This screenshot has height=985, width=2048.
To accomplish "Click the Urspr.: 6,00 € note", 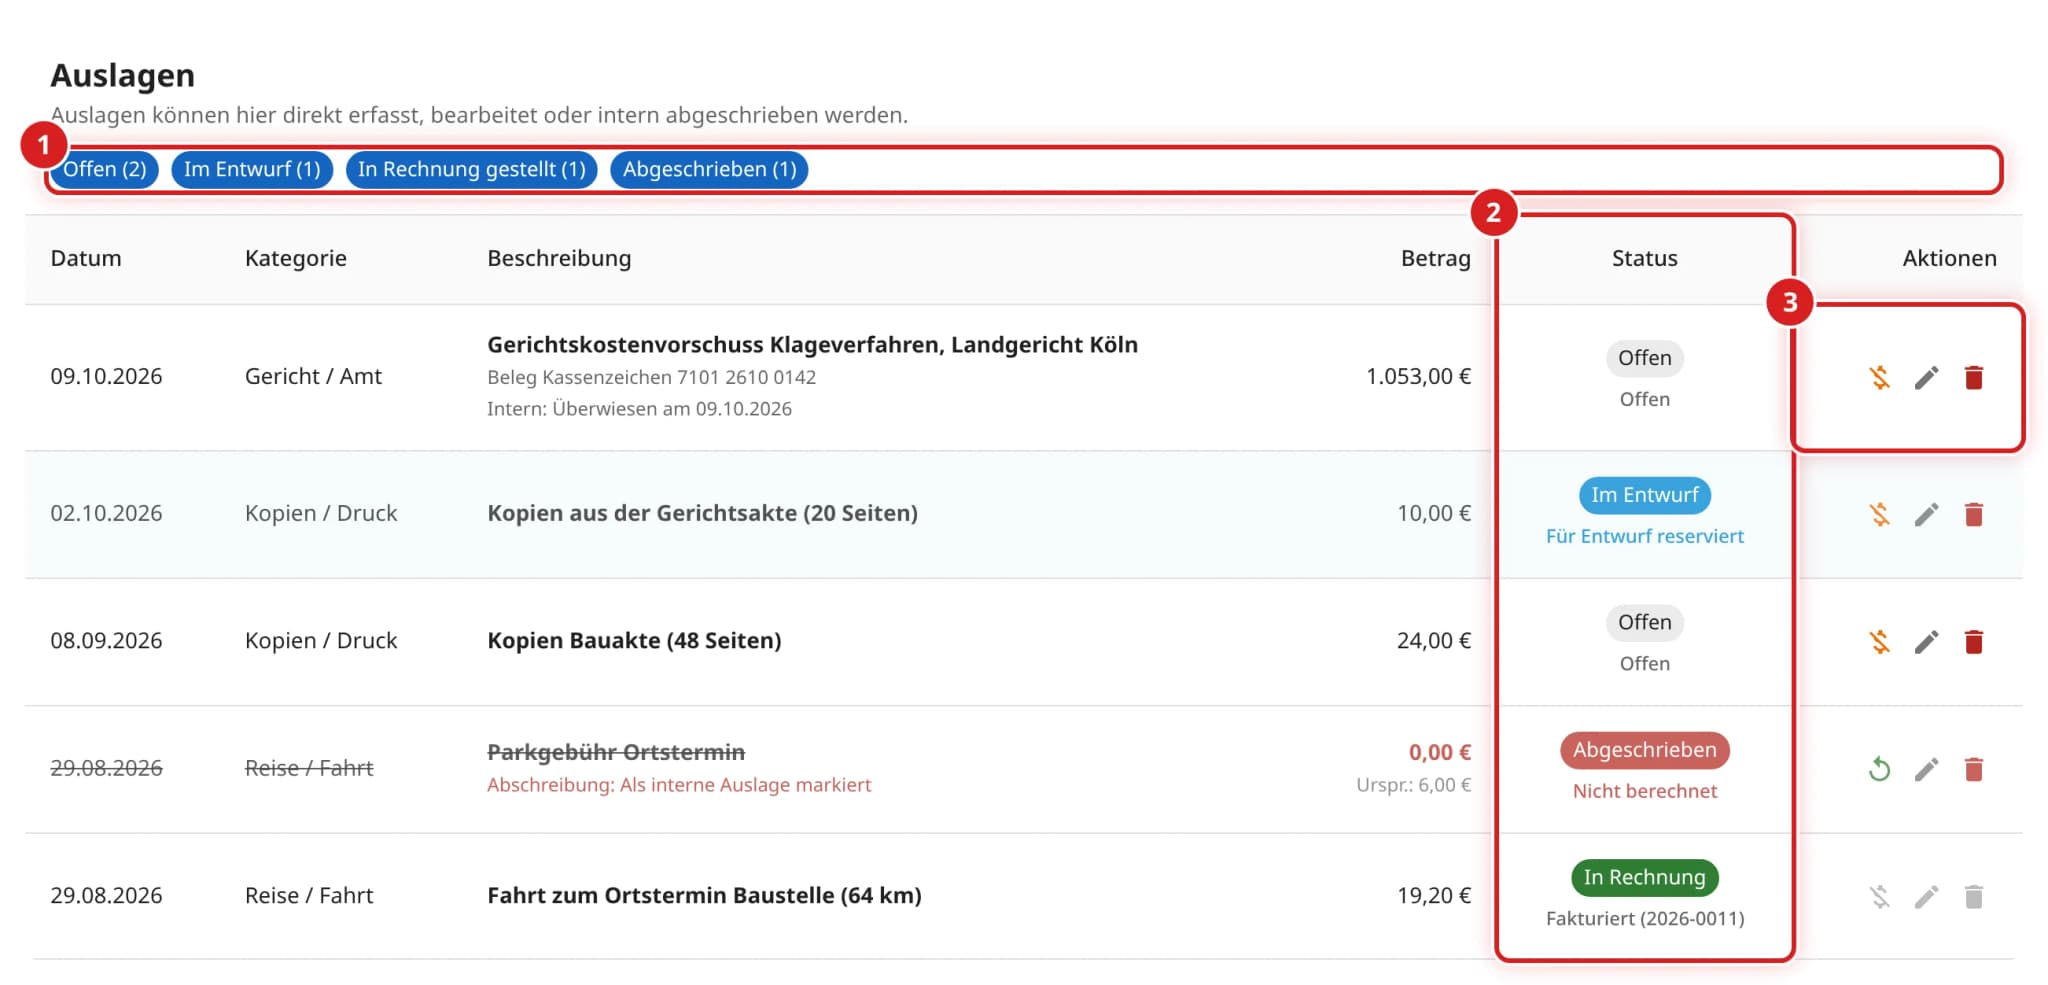I will [x=1413, y=785].
